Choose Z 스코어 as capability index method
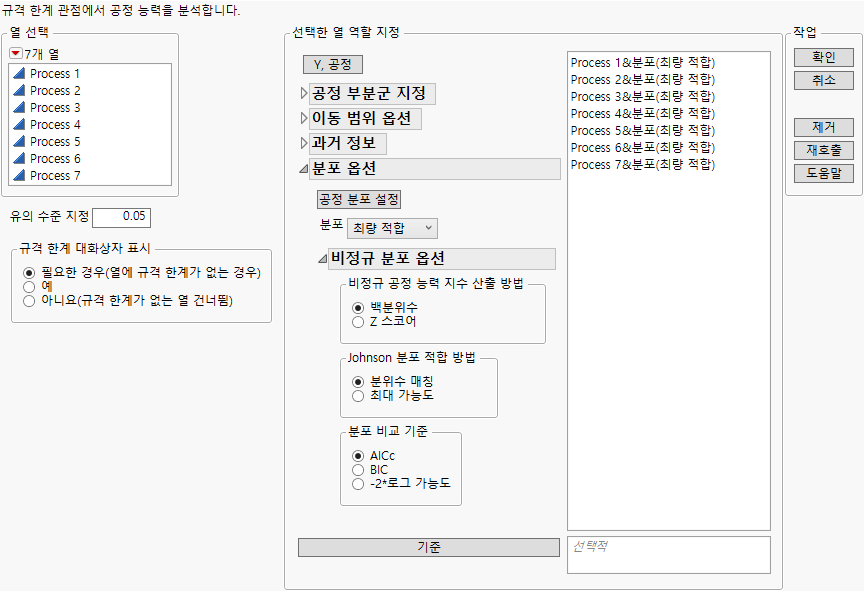 (x=357, y=321)
